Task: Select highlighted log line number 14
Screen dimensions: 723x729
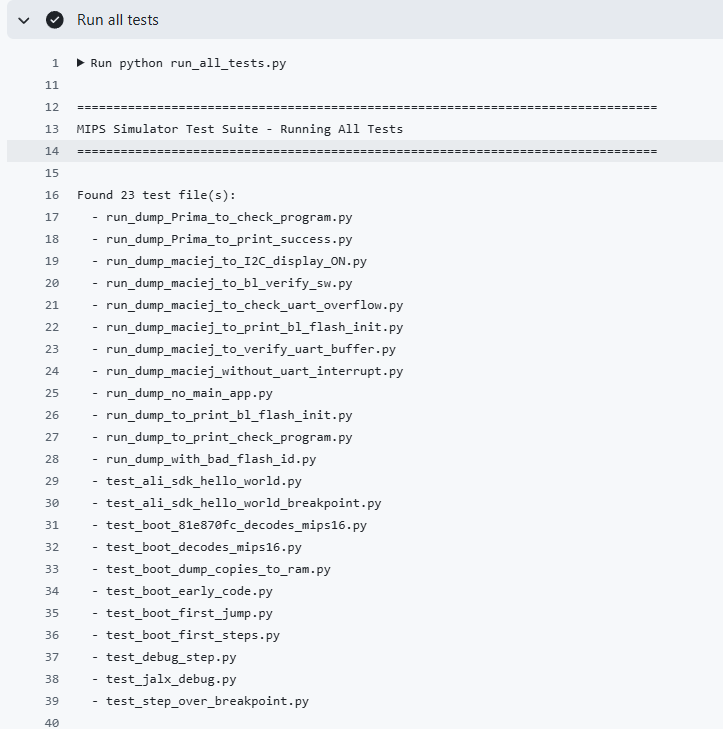Action: tap(52, 151)
